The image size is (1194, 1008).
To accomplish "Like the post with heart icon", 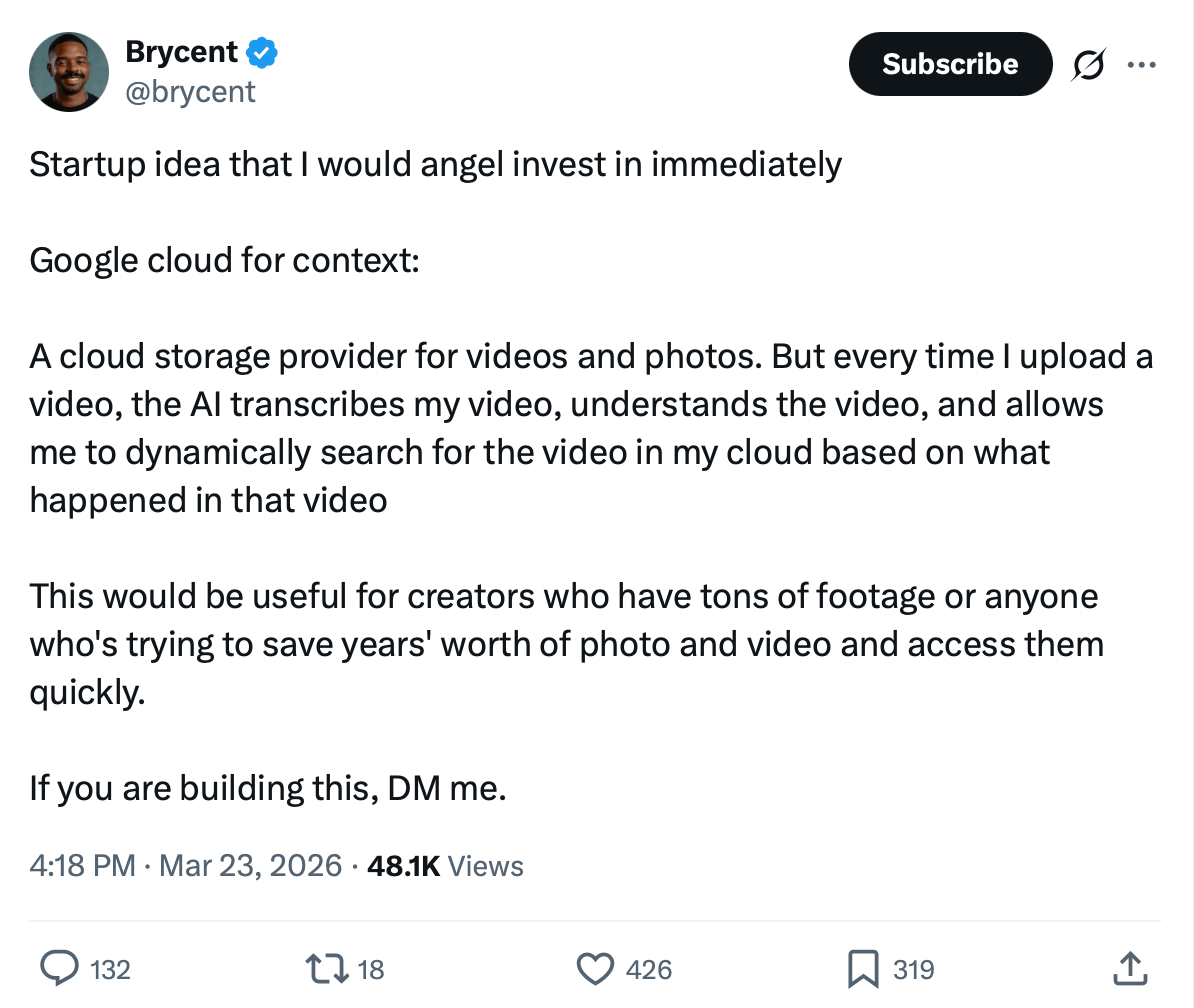I will (x=595, y=968).
